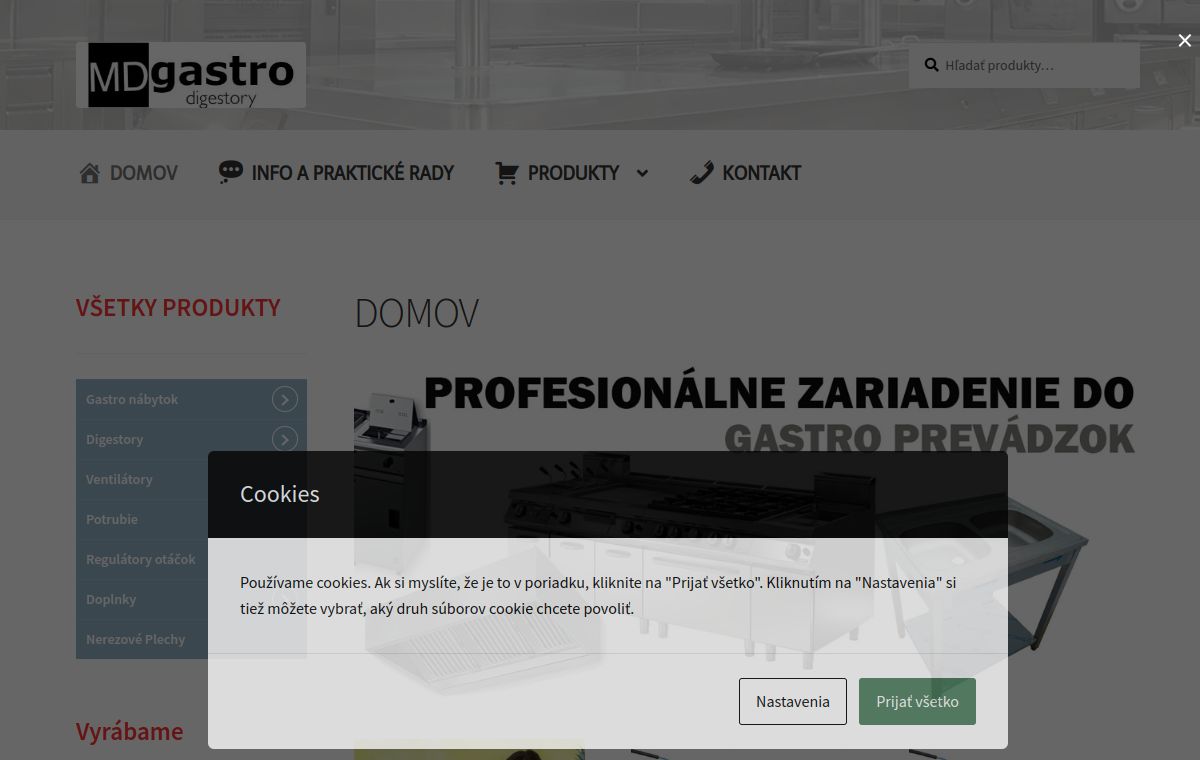Expand Gastro nábytok arrow circle
Image resolution: width=1200 pixels, height=760 pixels.
(285, 399)
